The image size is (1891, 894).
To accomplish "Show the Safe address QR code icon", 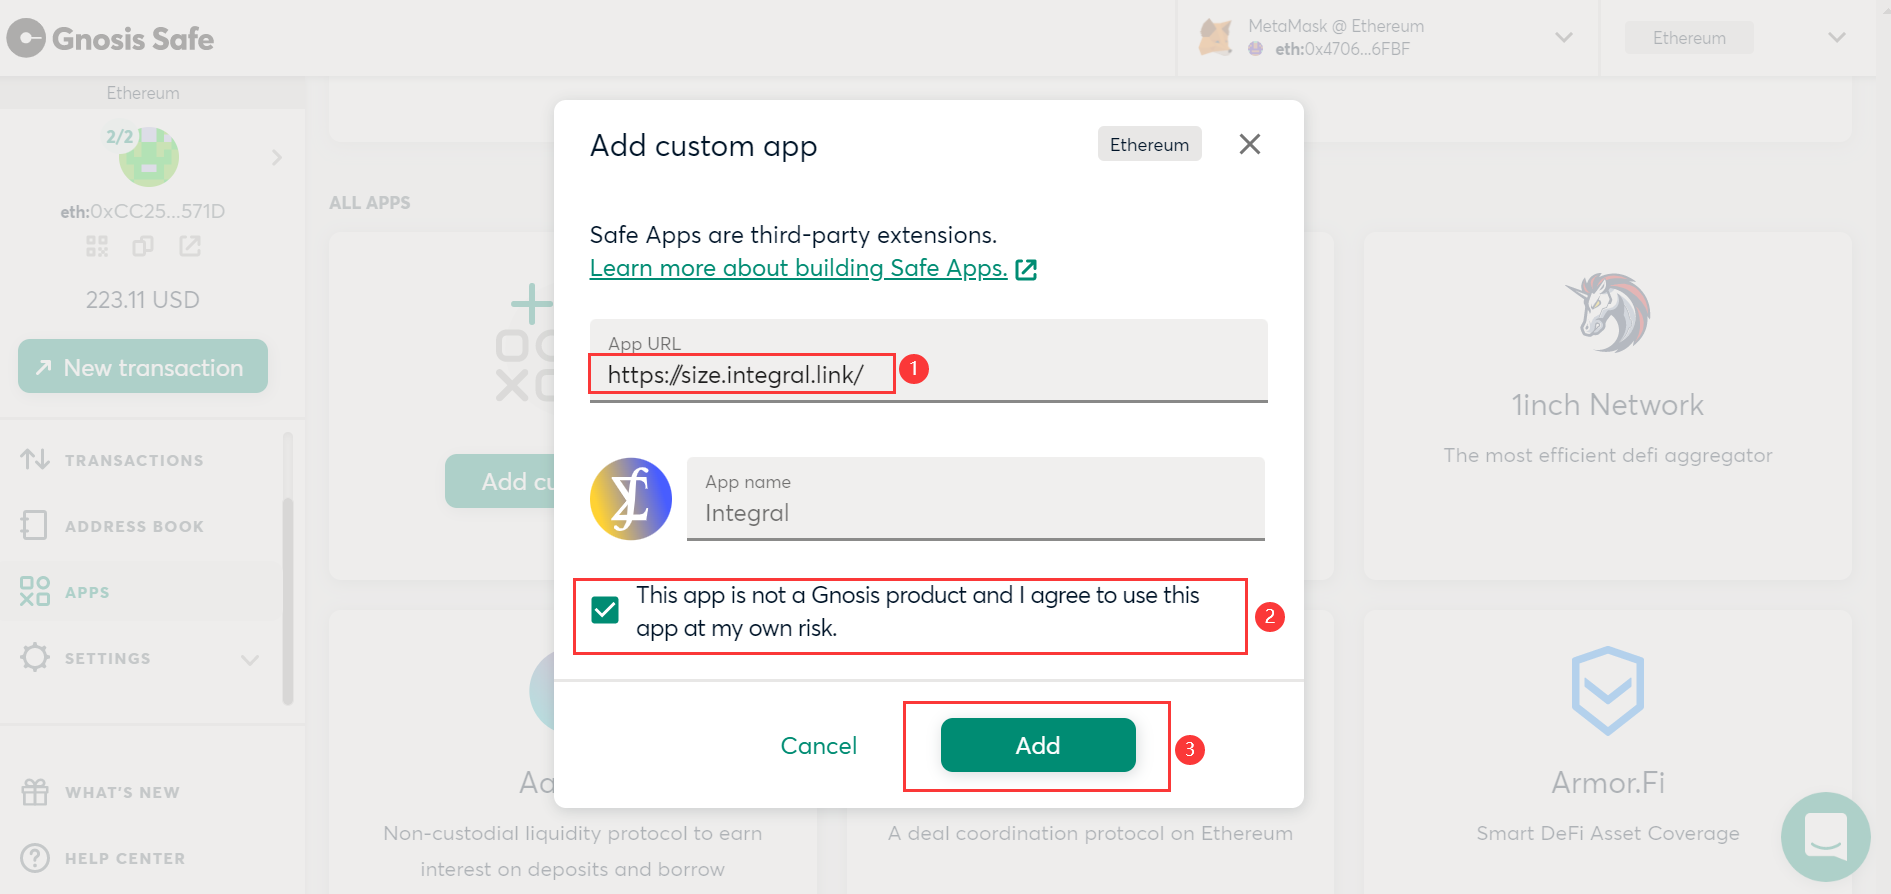I will coord(97,246).
